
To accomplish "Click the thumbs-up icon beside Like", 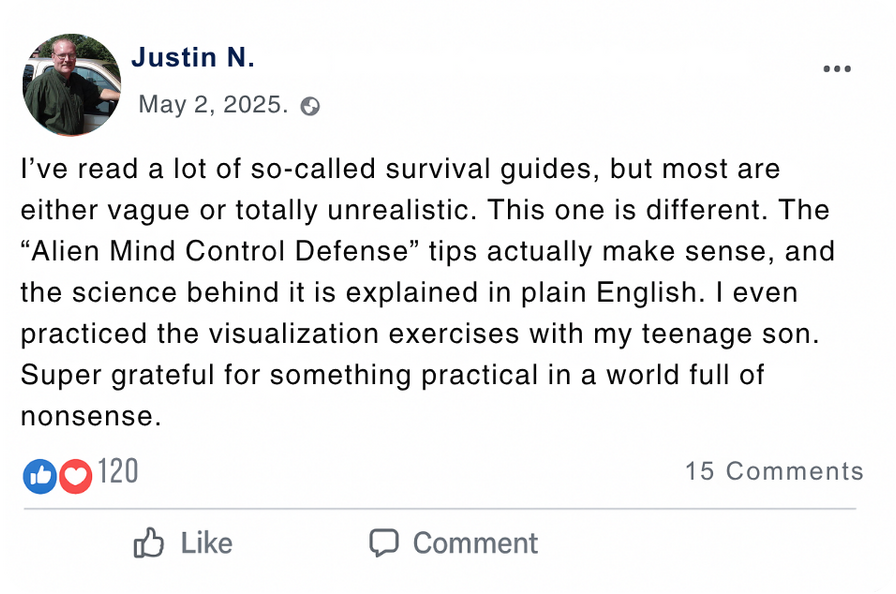I will tap(149, 543).
